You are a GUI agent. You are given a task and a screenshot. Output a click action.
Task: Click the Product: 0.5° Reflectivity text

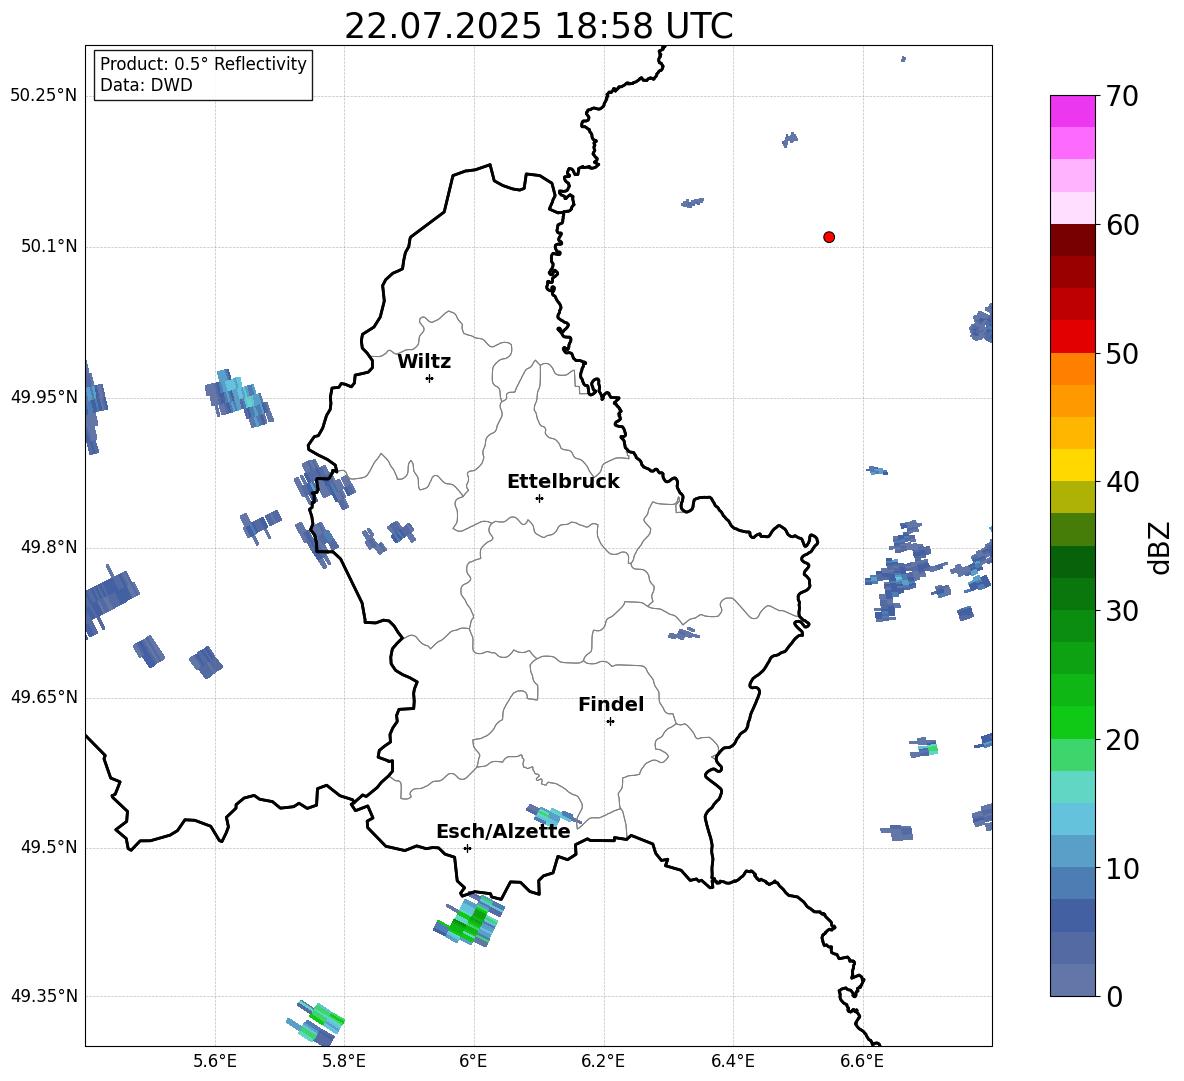pos(203,63)
